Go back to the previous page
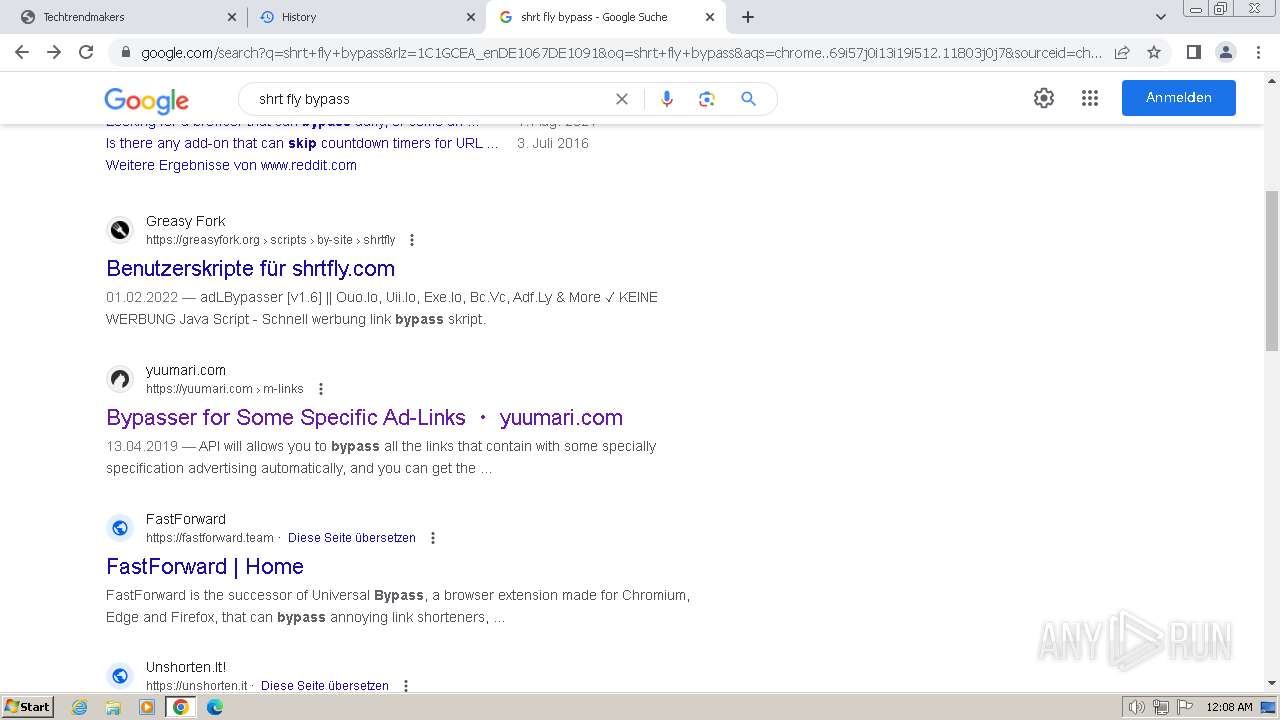The height and width of the screenshot is (720, 1280). click(22, 52)
